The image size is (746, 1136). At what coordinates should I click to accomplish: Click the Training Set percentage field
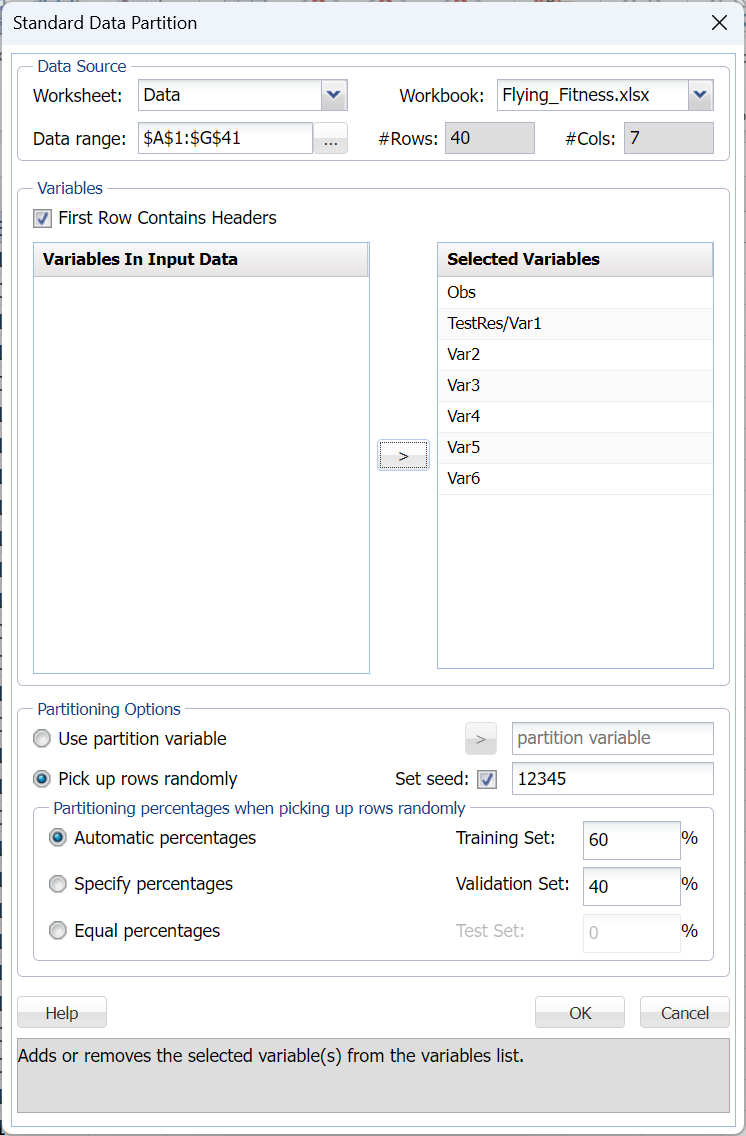coord(631,840)
